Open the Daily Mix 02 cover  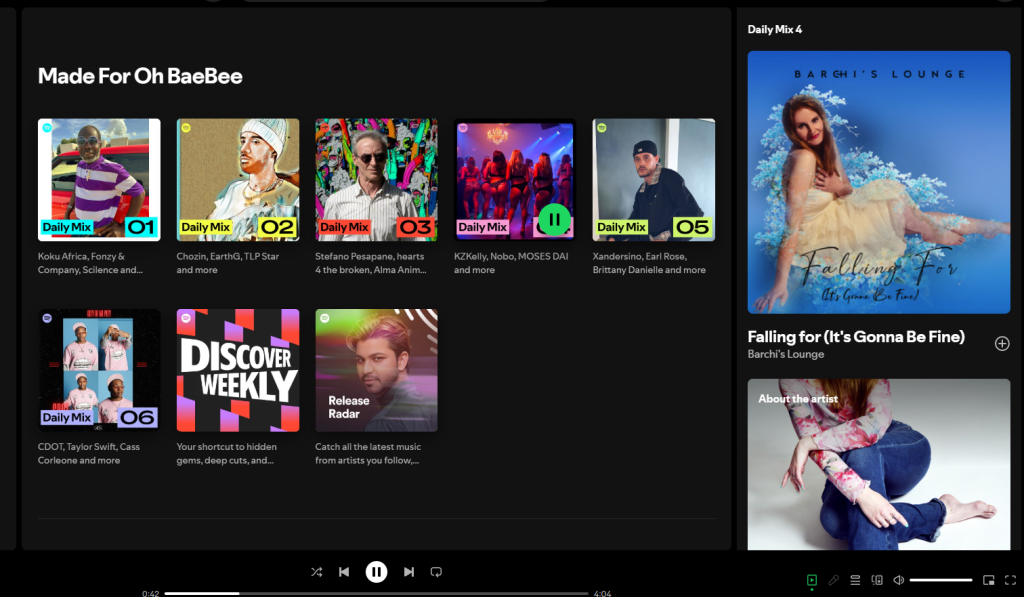[238, 180]
